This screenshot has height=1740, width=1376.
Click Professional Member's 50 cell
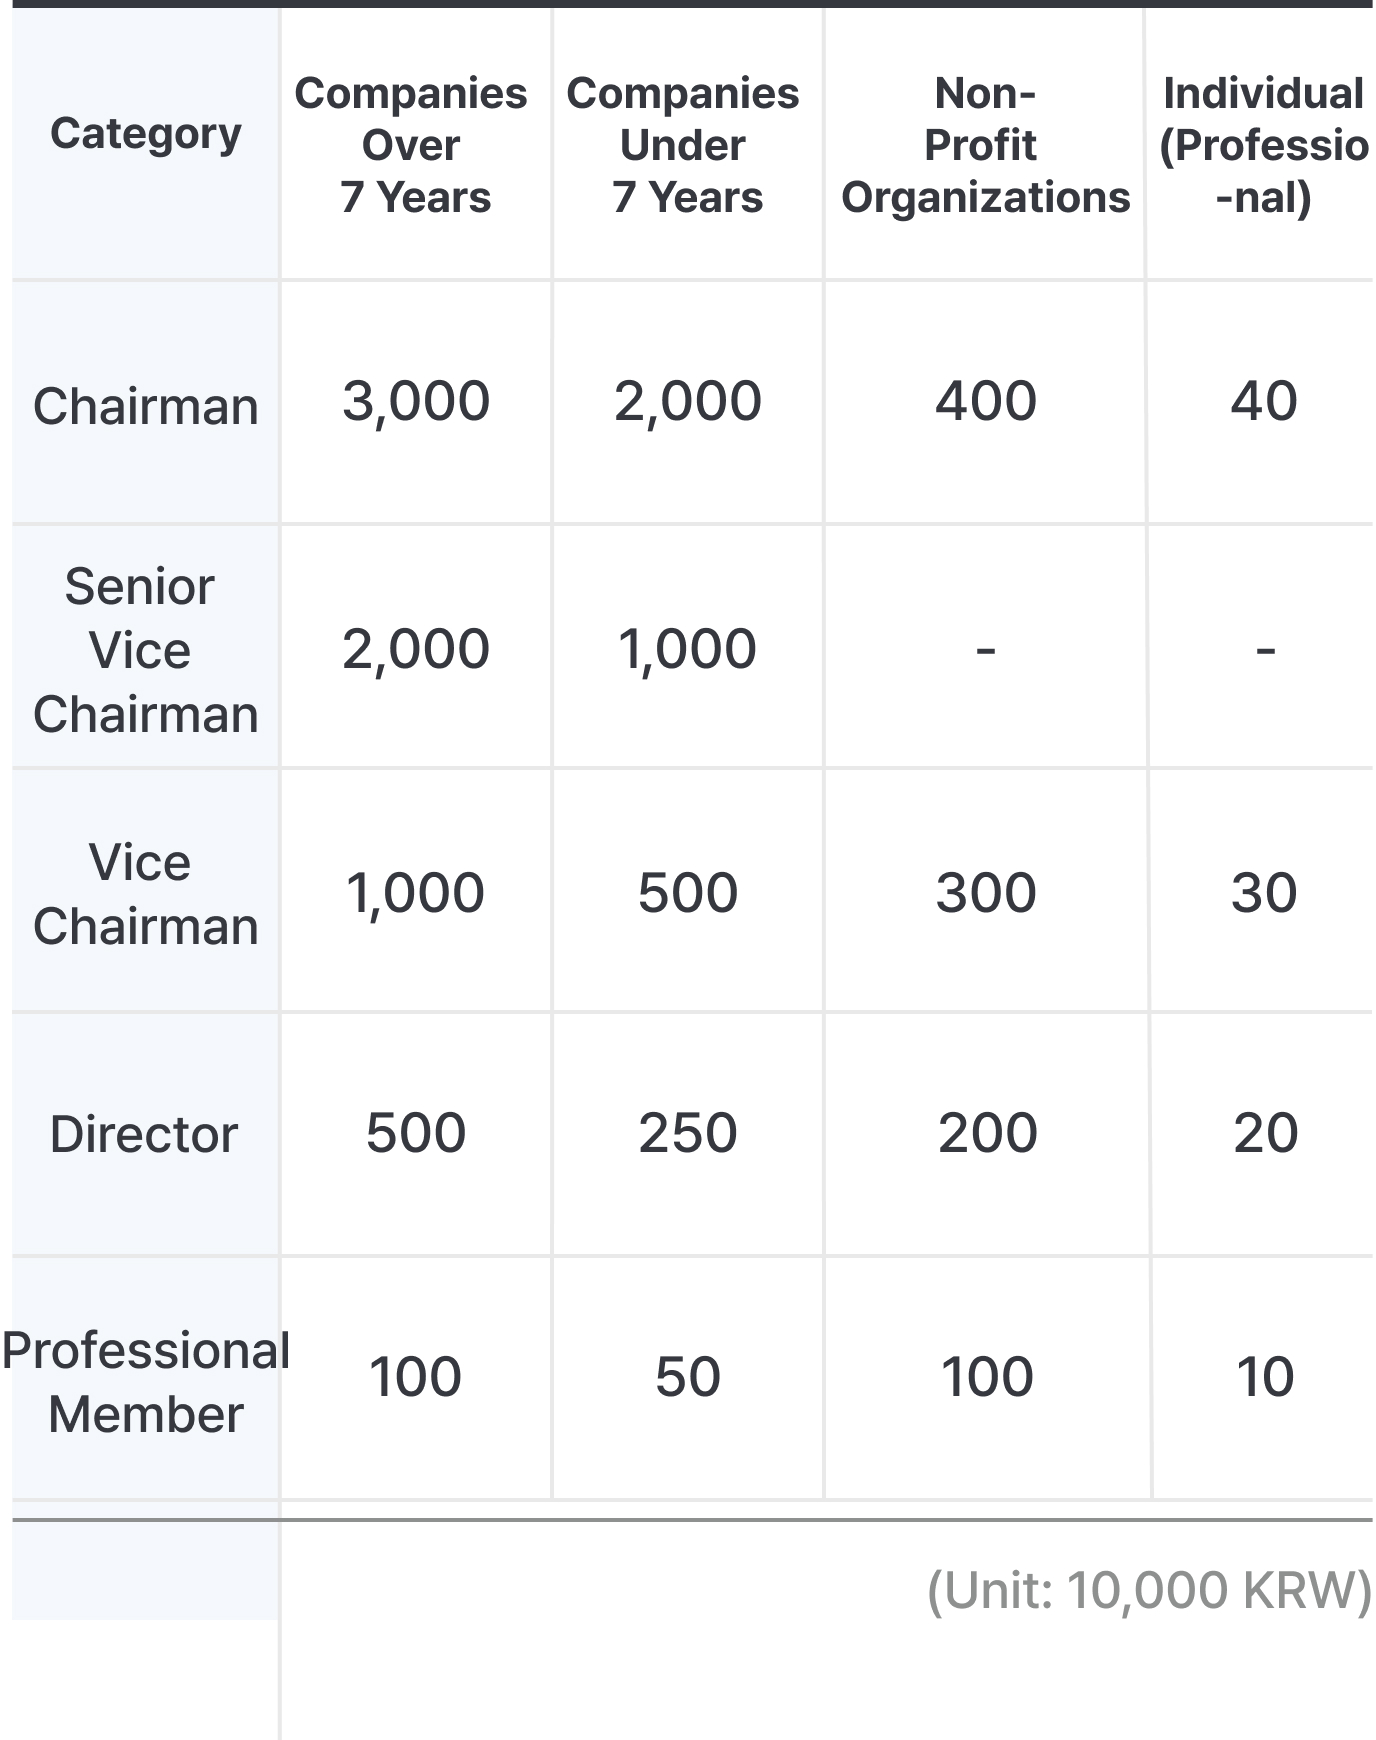pos(688,1376)
